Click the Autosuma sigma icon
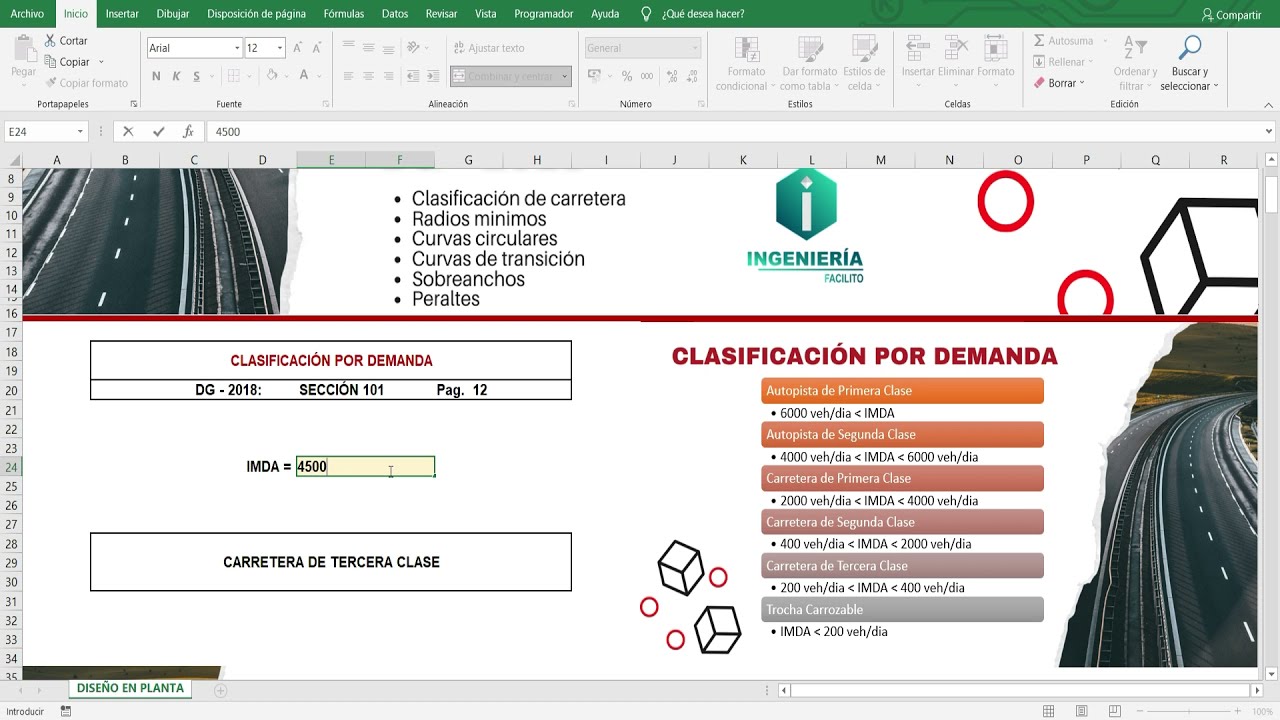Viewport: 1280px width, 720px height. click(x=1039, y=41)
